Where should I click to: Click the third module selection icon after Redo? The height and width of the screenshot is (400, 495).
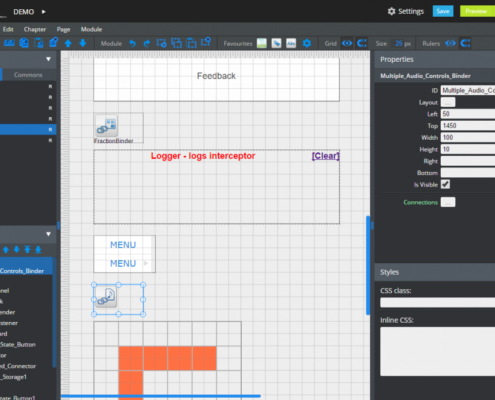pos(191,43)
